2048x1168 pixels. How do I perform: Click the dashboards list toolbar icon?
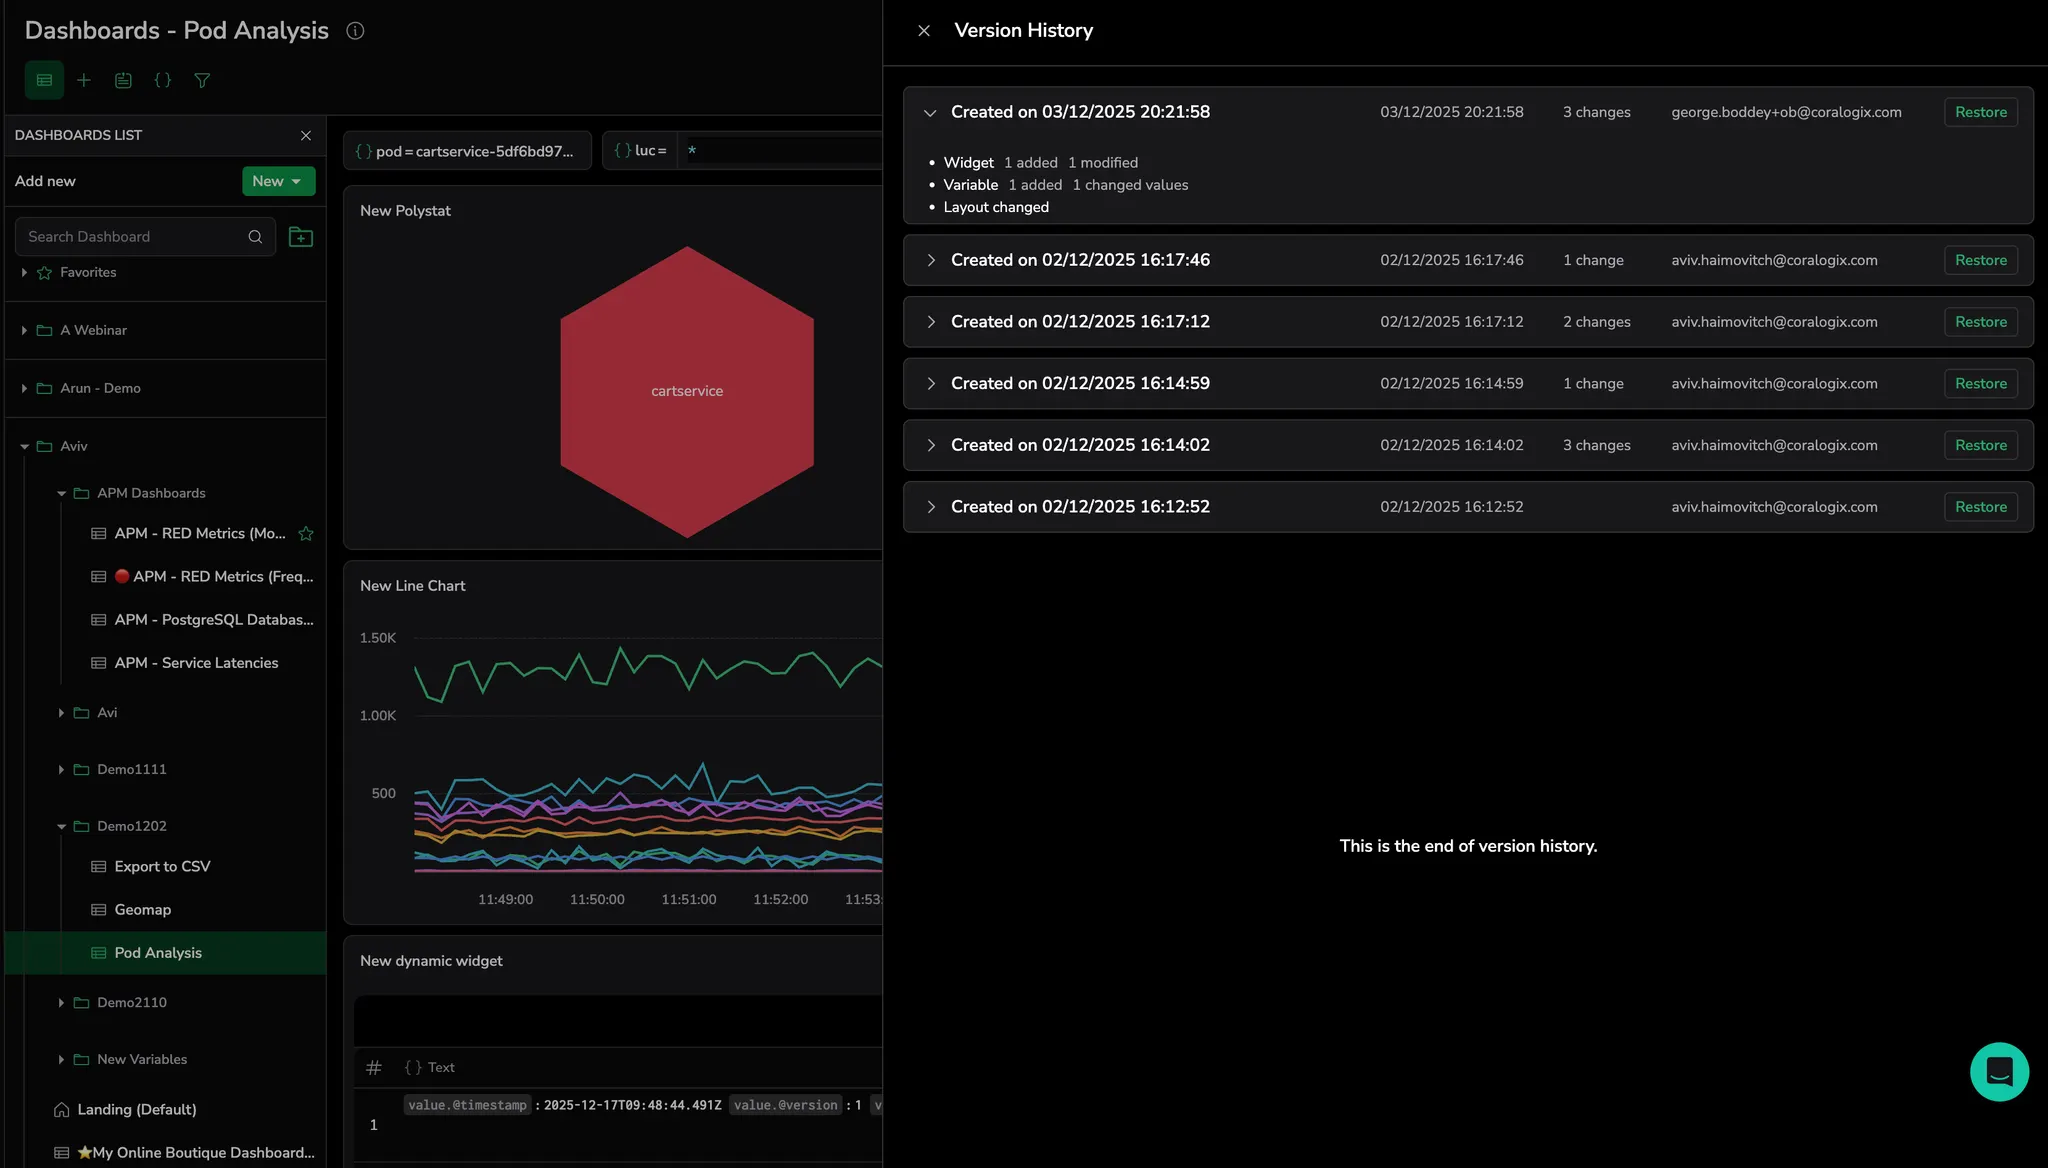coord(44,80)
